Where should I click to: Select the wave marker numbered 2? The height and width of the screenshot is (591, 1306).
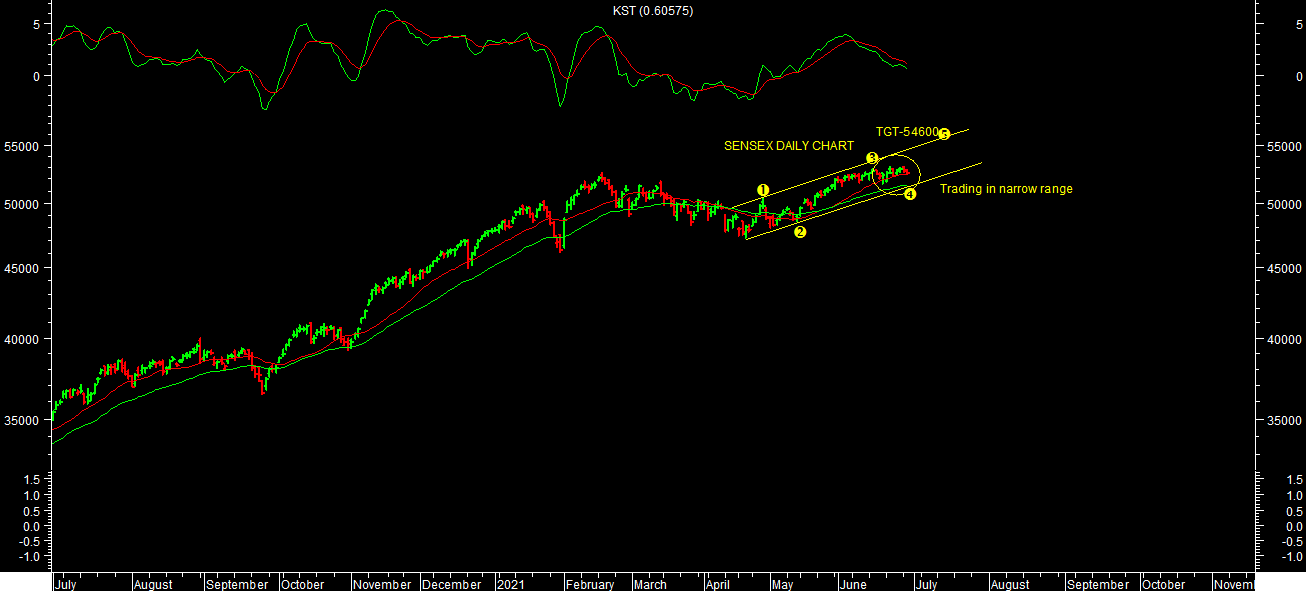[x=800, y=232]
